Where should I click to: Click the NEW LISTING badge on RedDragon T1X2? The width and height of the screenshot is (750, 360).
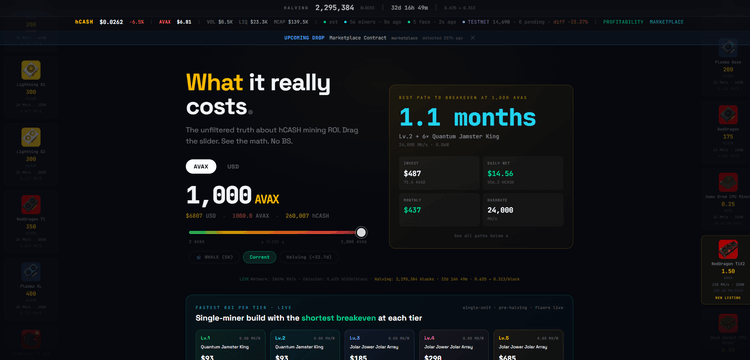click(x=728, y=298)
